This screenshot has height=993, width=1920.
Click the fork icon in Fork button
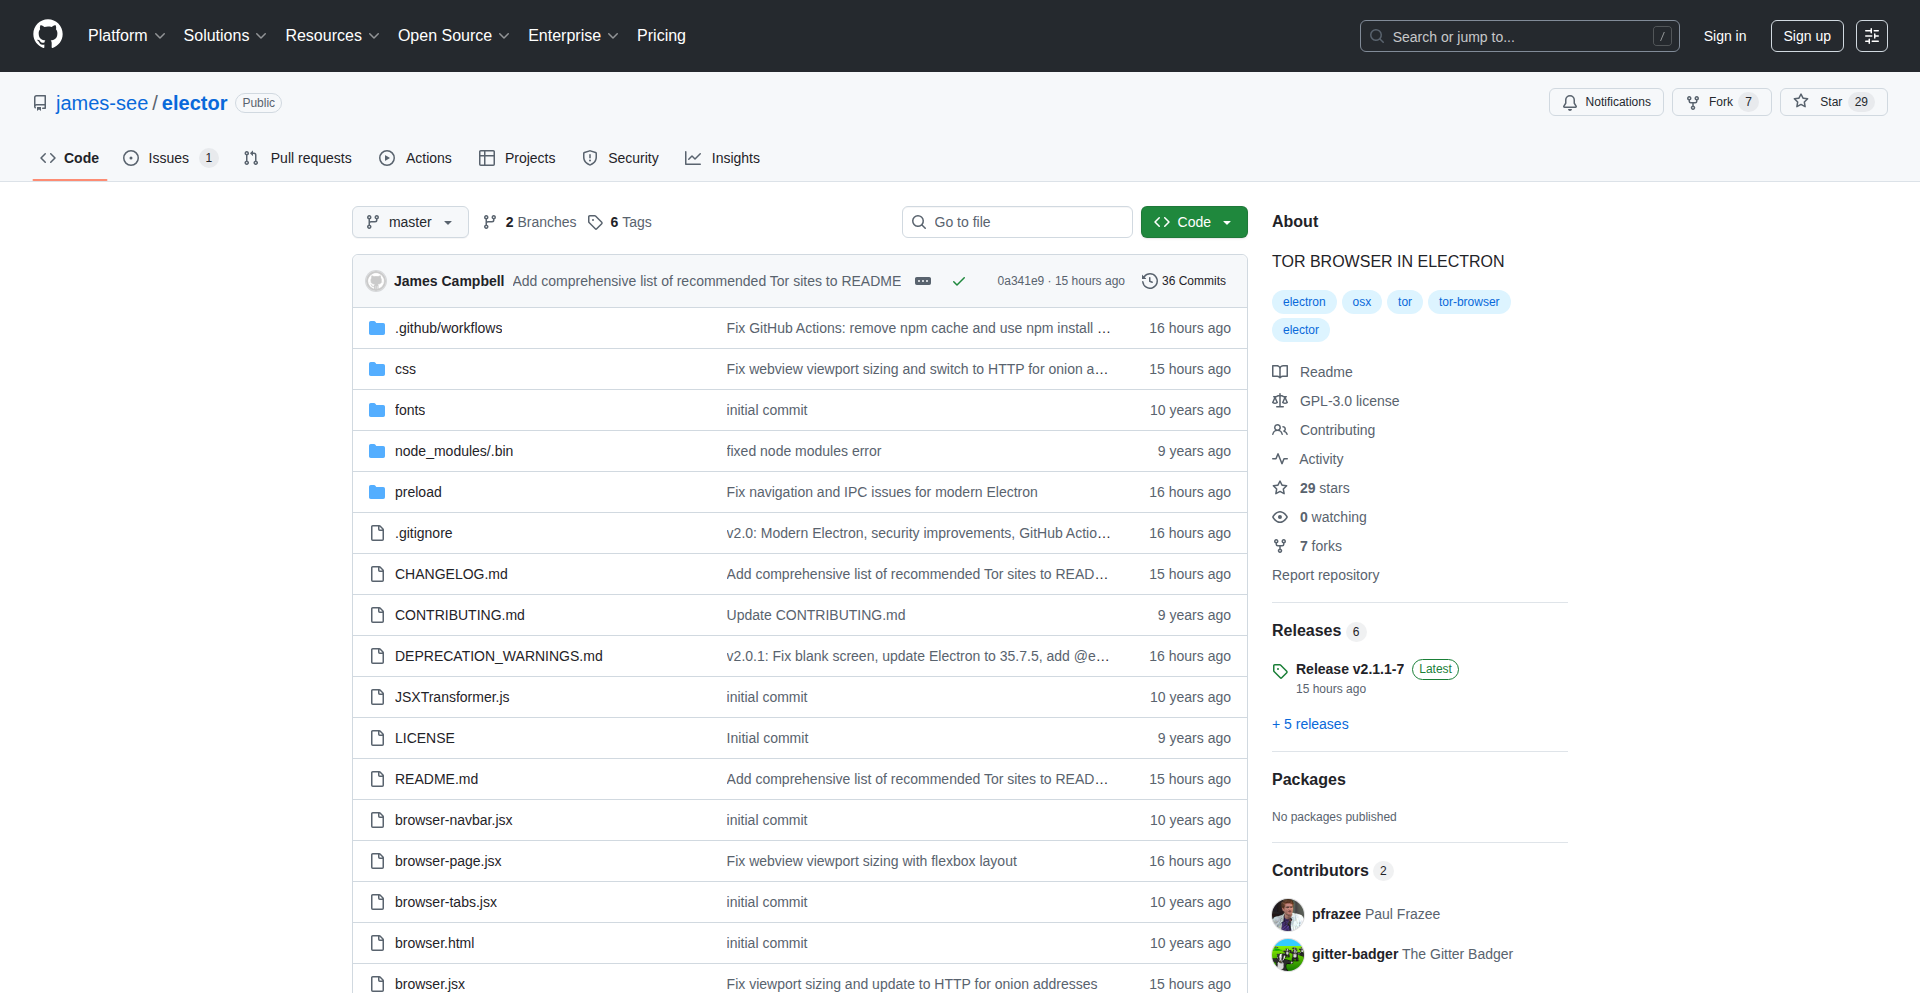[x=1693, y=103]
